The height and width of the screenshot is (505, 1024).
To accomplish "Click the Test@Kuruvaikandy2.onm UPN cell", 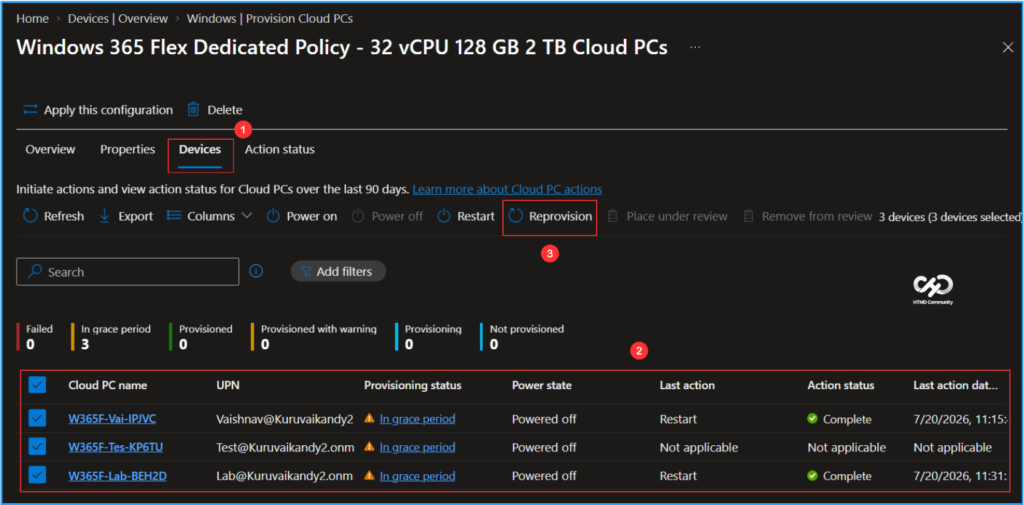I will (x=285, y=448).
